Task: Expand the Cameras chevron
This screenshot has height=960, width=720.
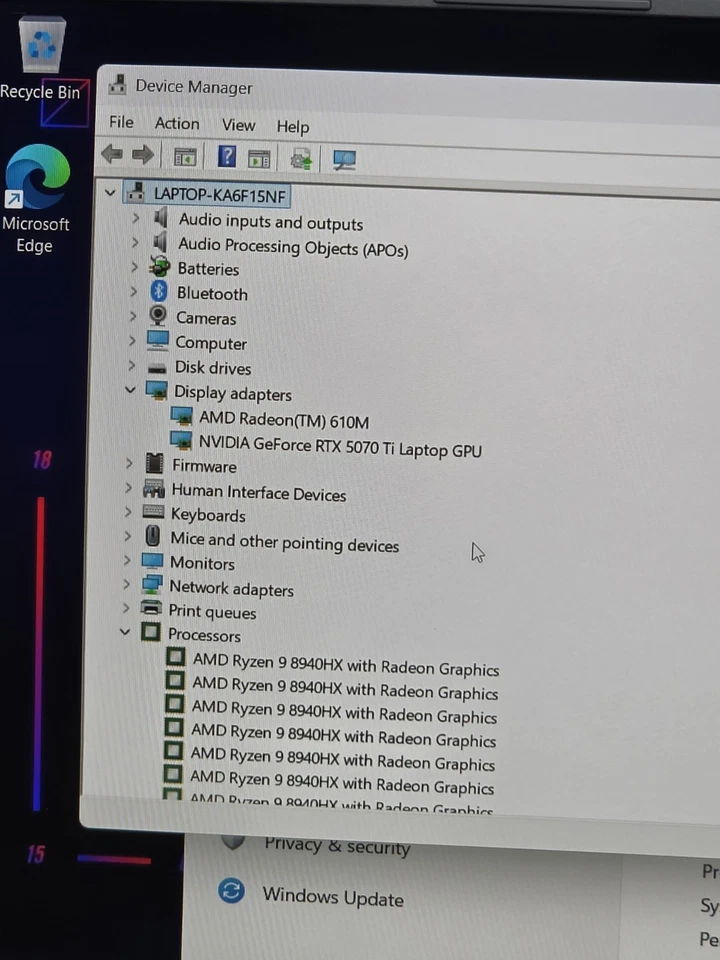Action: (x=133, y=316)
